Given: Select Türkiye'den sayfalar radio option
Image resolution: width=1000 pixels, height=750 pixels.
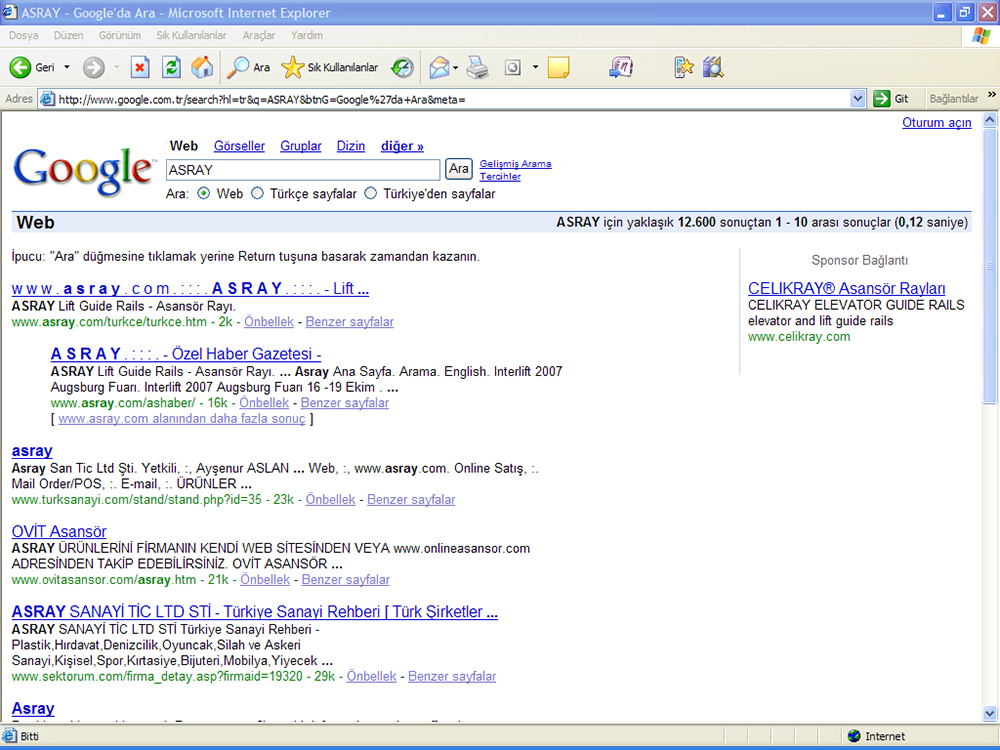Looking at the screenshot, I should [371, 193].
